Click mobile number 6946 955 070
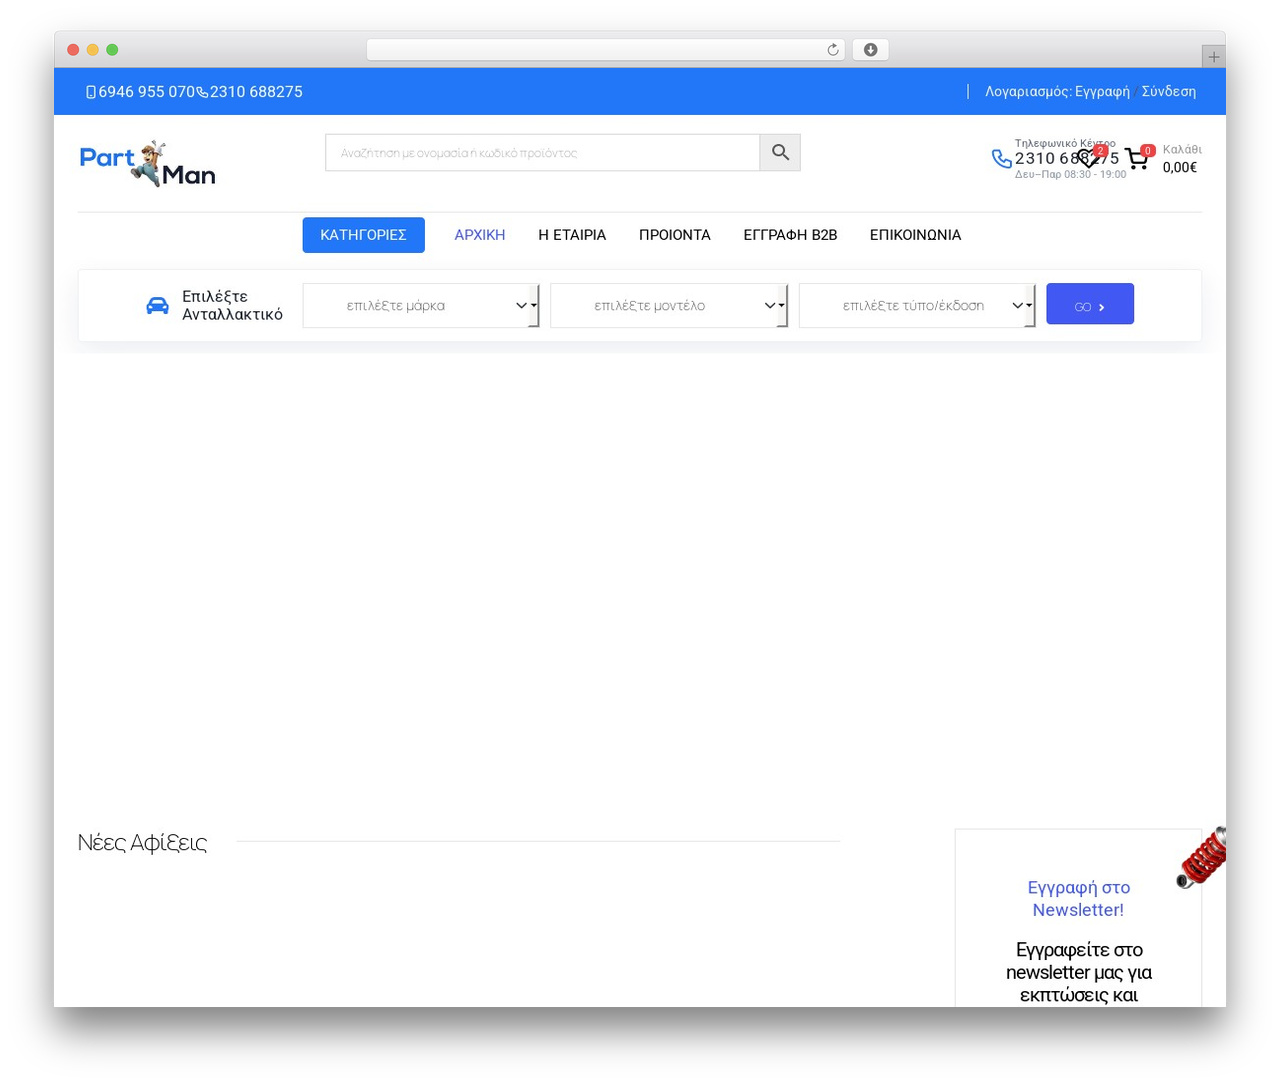The image size is (1280, 1084). 146,92
